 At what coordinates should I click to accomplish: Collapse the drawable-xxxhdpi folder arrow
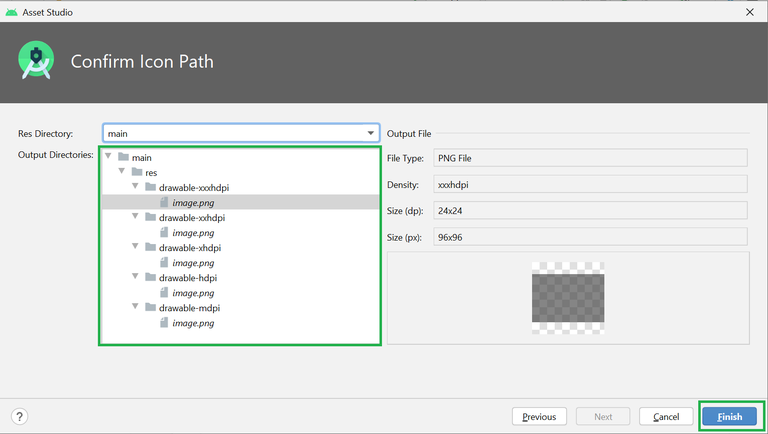click(x=135, y=187)
